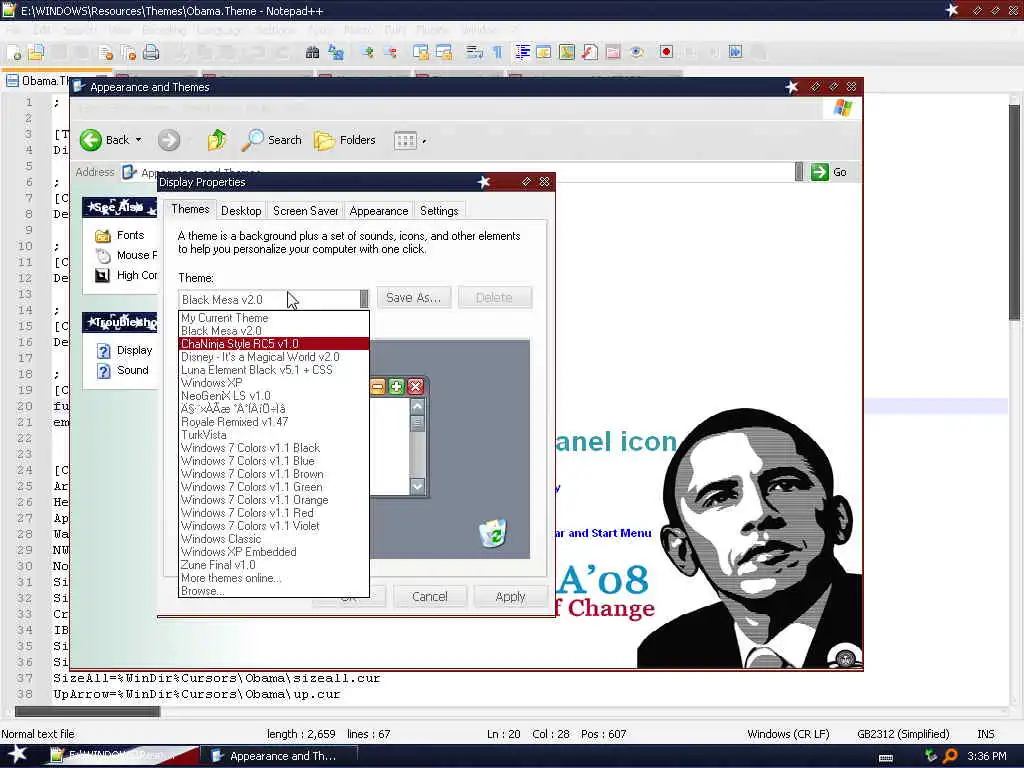Choose Windows 7 Colors v1.1 Orange

tap(274, 500)
